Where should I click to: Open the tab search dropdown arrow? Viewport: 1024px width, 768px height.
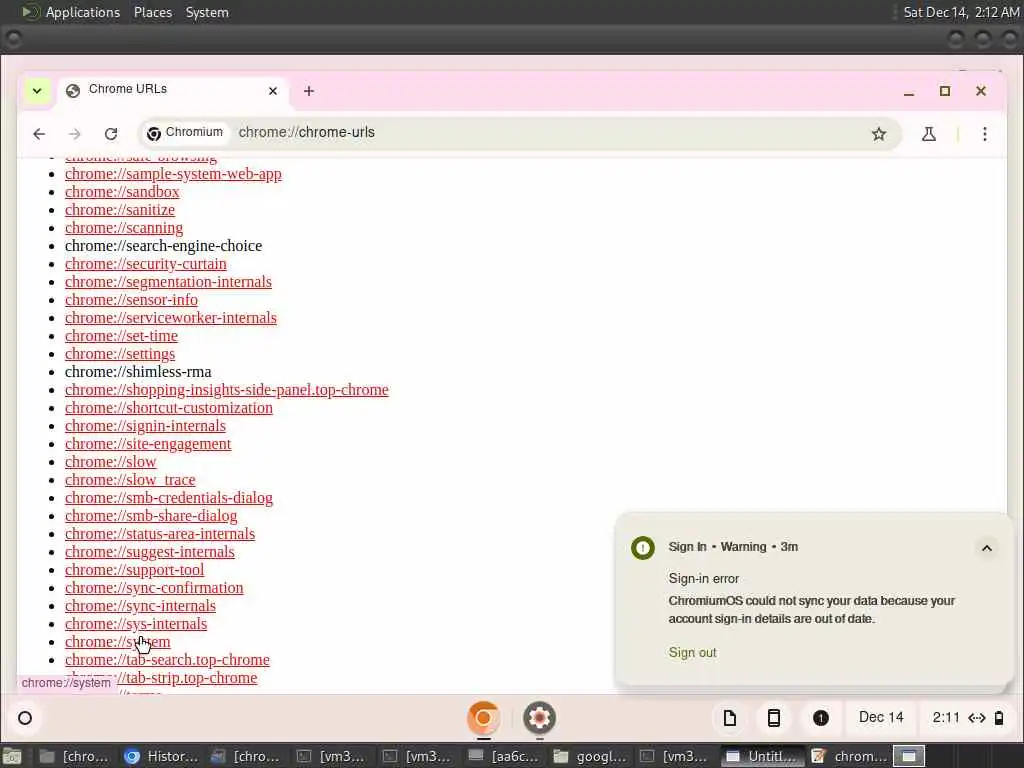click(37, 91)
